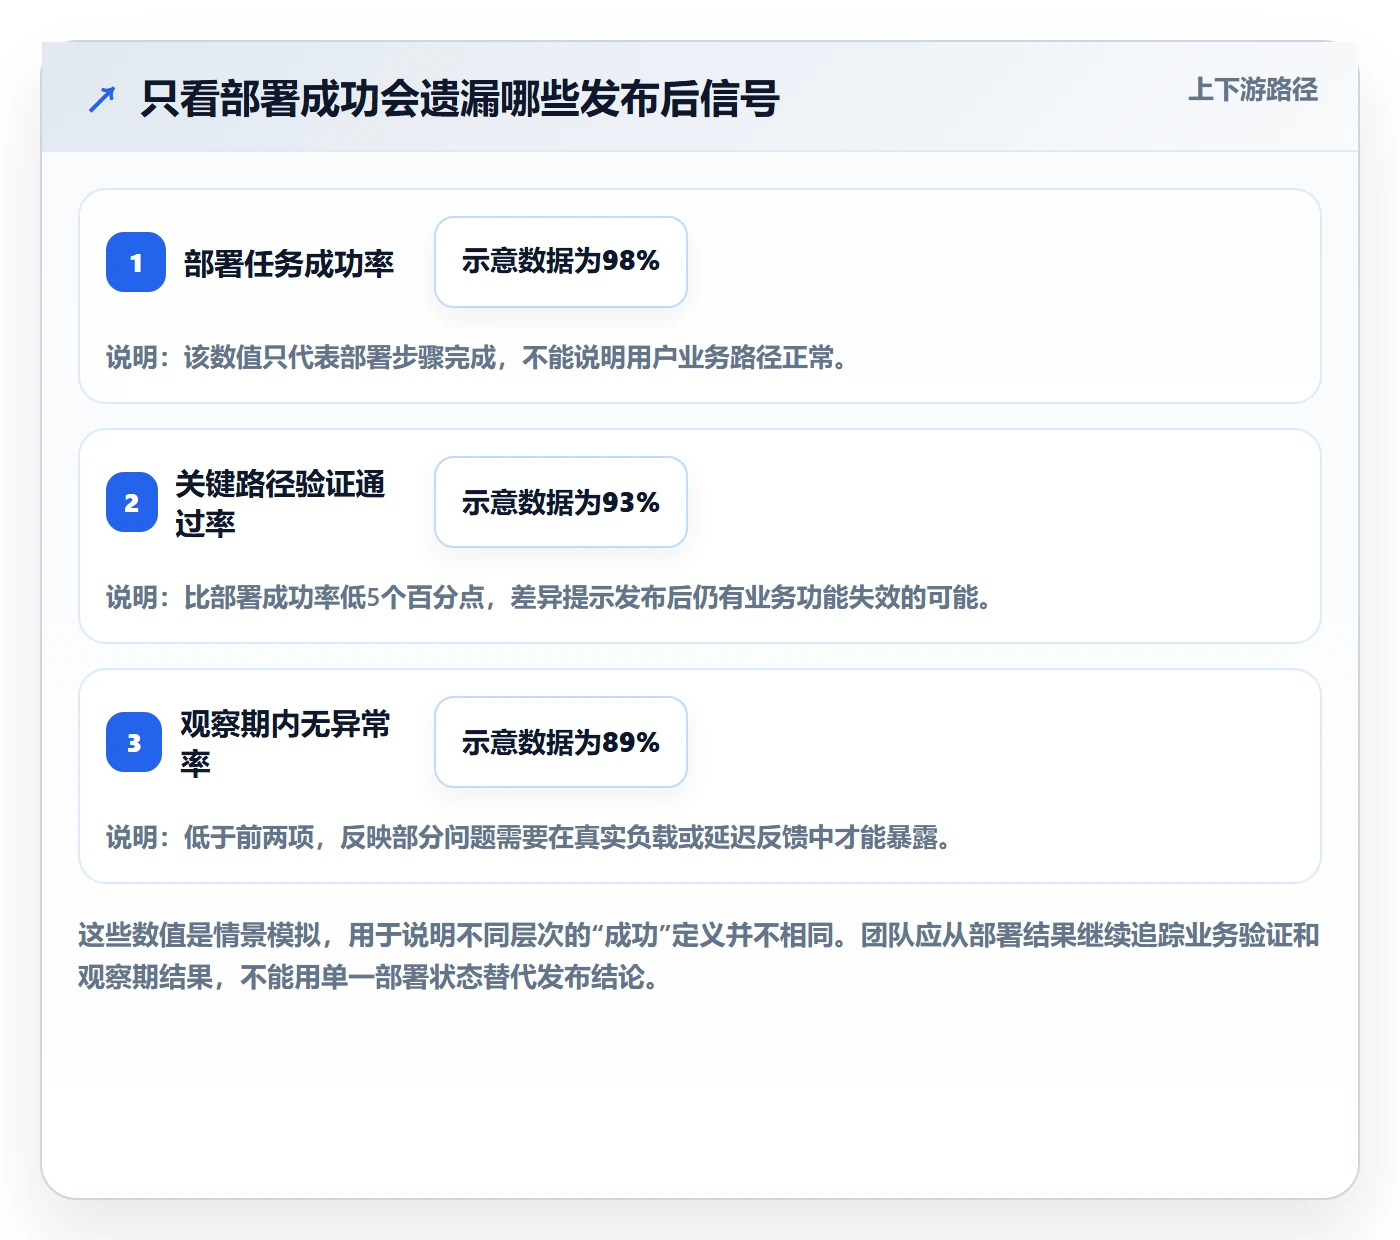Screen dimensions: 1400x1240
Task: Click the 关键路径验证通过率 heading
Action: click(x=281, y=503)
